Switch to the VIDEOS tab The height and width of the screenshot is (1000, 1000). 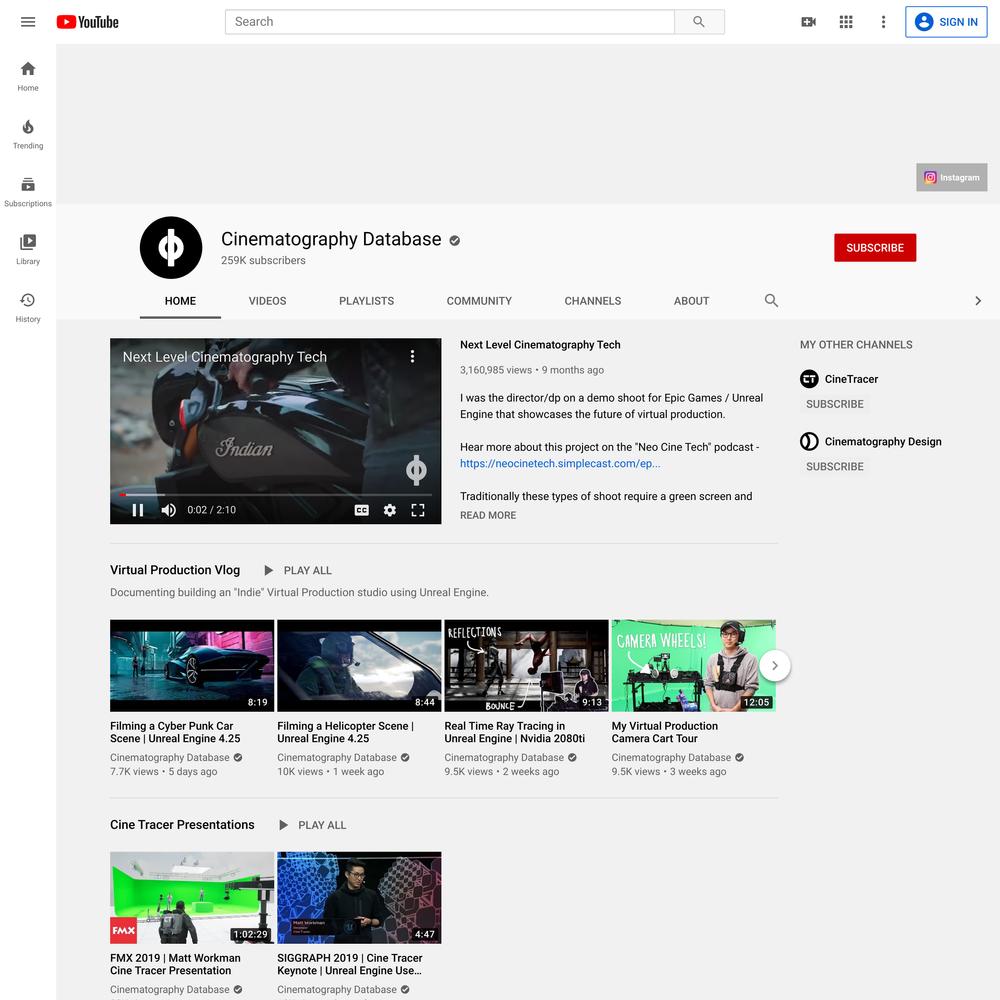267,301
